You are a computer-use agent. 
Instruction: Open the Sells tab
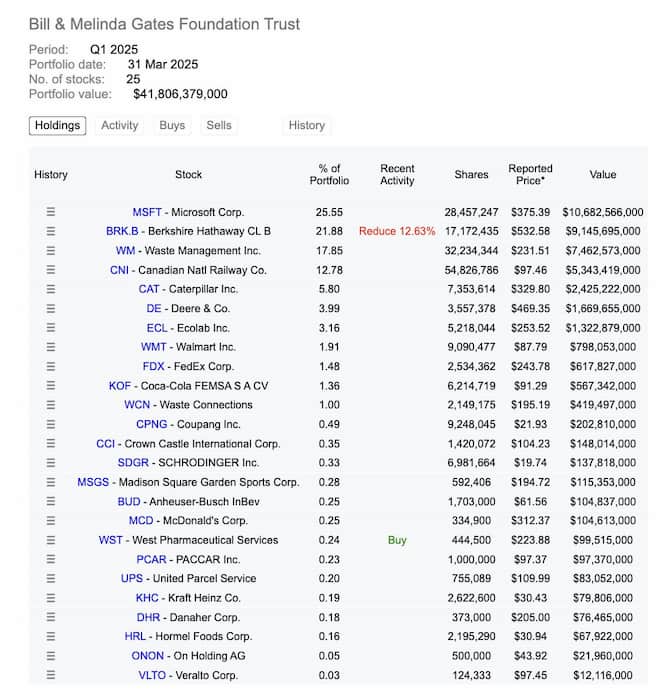(x=219, y=126)
